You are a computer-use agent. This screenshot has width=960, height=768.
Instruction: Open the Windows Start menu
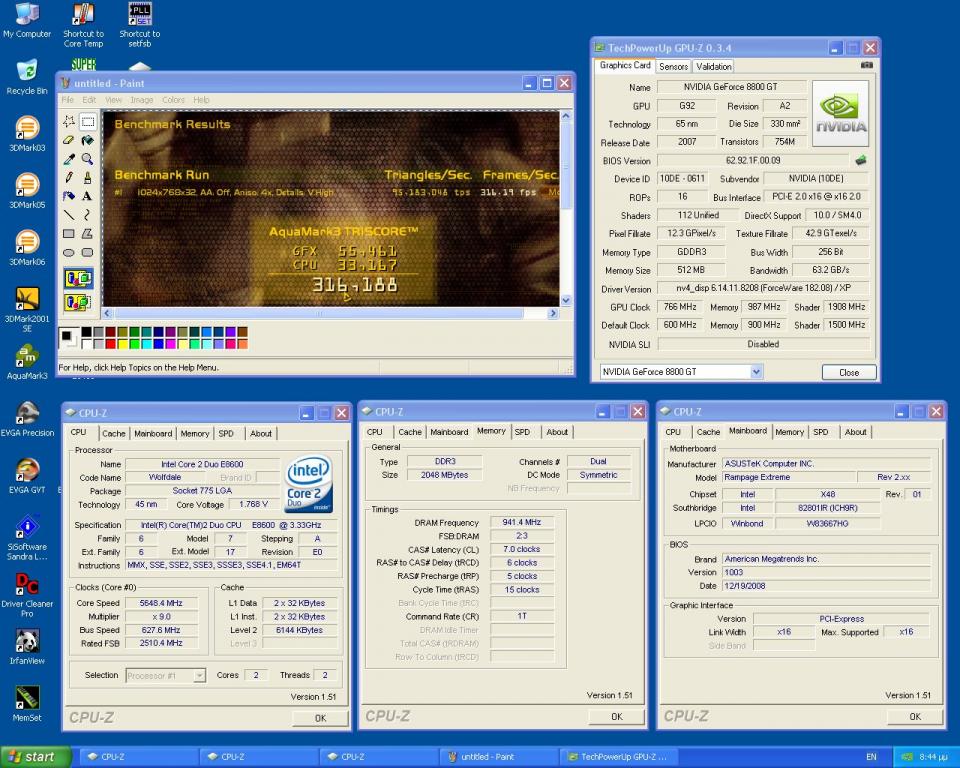36,757
